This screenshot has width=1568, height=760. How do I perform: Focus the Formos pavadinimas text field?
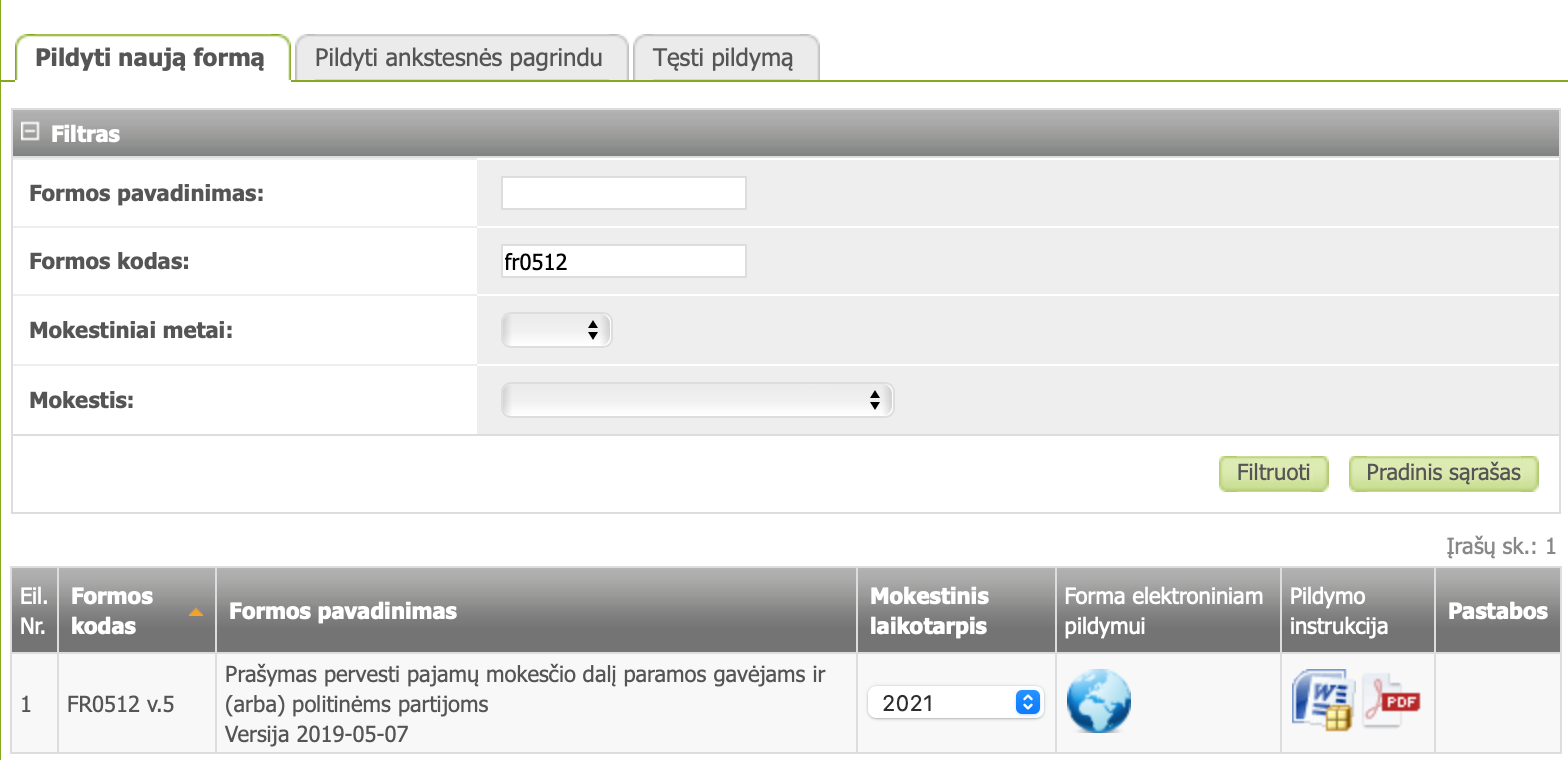[624, 193]
